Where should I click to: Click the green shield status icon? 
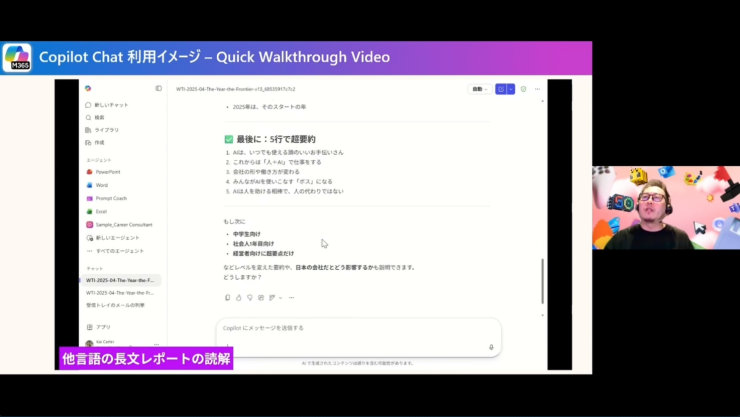(x=523, y=89)
